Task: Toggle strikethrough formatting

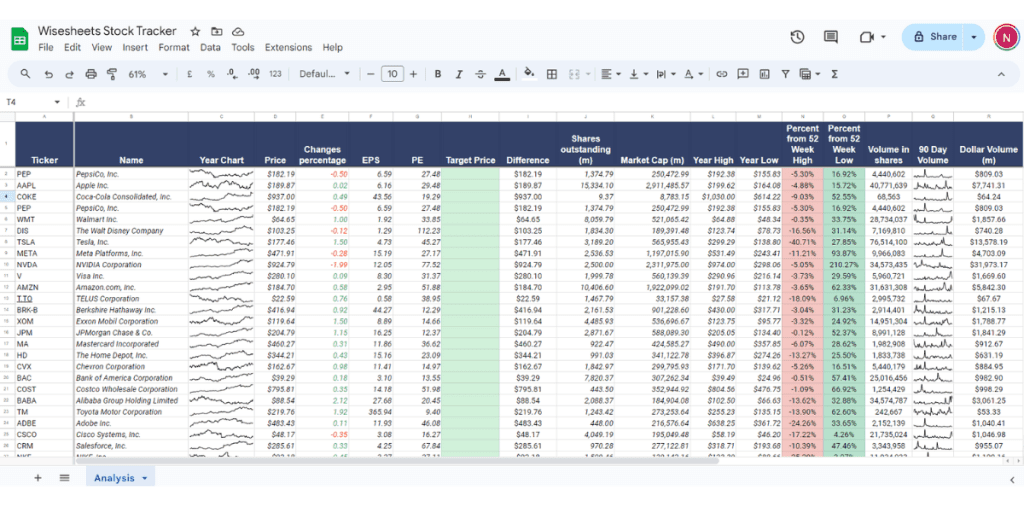Action: point(481,74)
